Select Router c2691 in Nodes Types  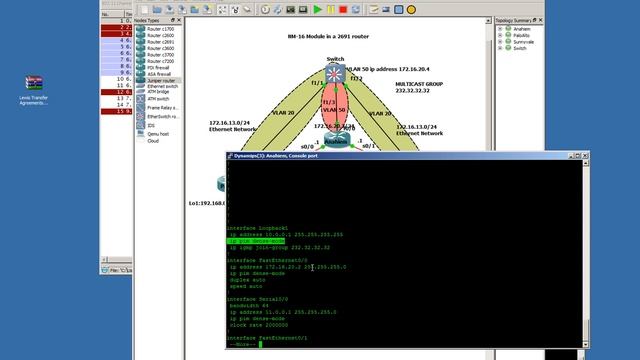coord(158,42)
